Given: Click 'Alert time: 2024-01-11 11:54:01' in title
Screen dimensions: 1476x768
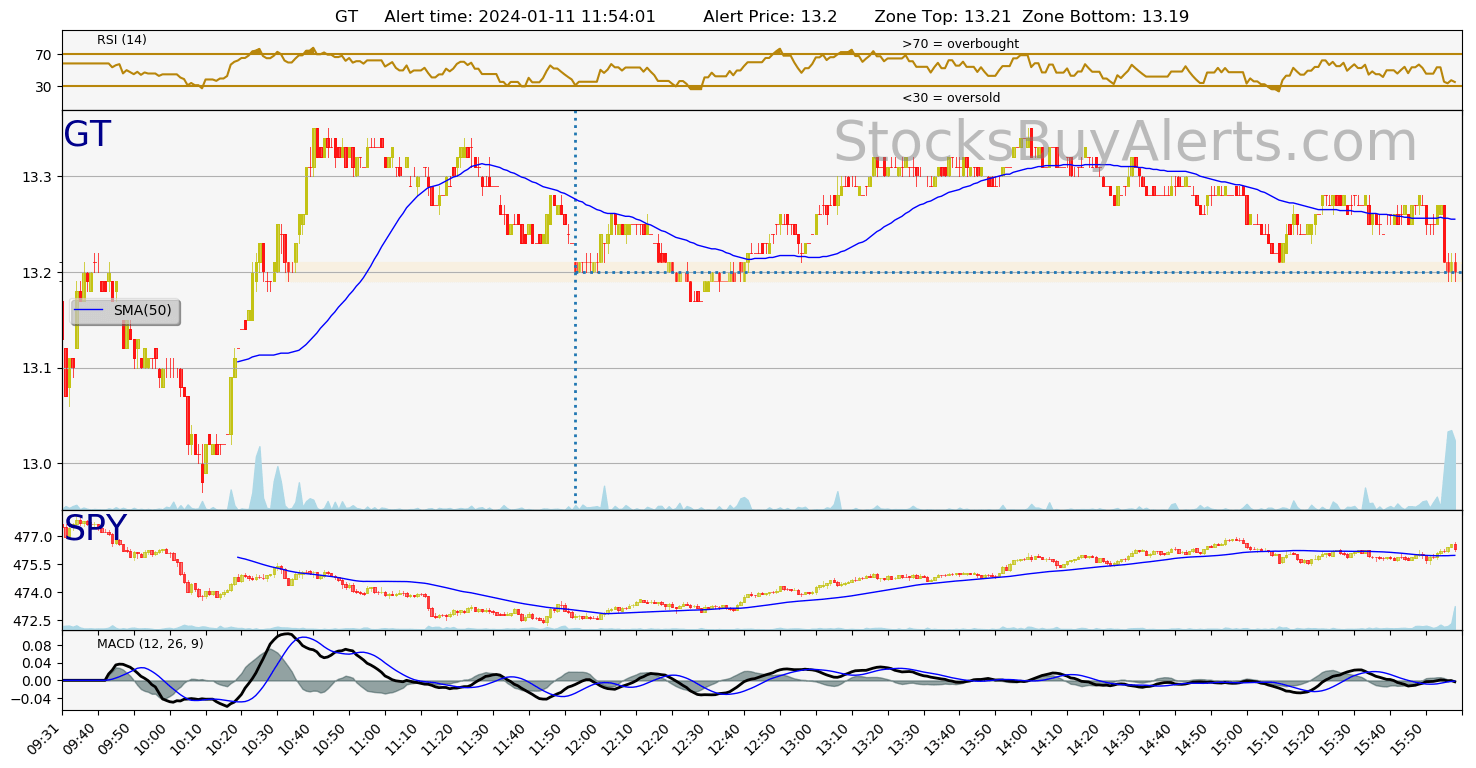Looking at the screenshot, I should (x=520, y=16).
